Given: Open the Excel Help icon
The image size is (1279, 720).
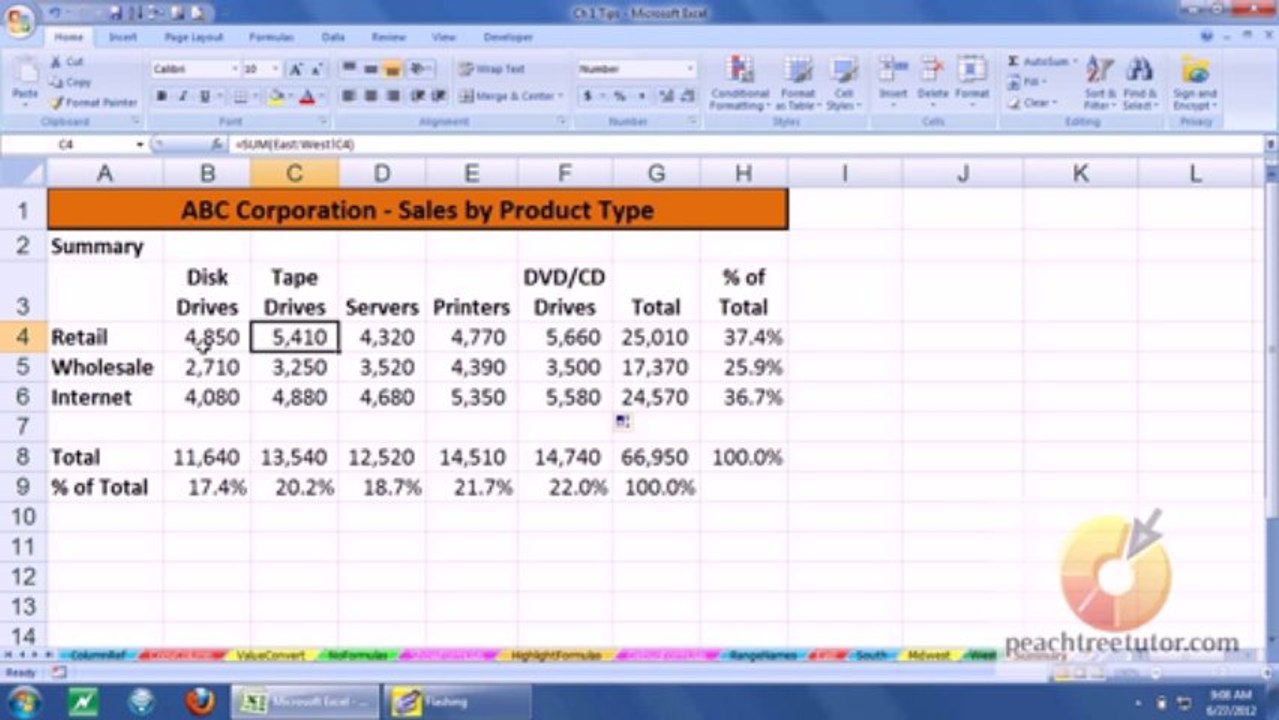Looking at the screenshot, I should pyautogui.click(x=1206, y=36).
